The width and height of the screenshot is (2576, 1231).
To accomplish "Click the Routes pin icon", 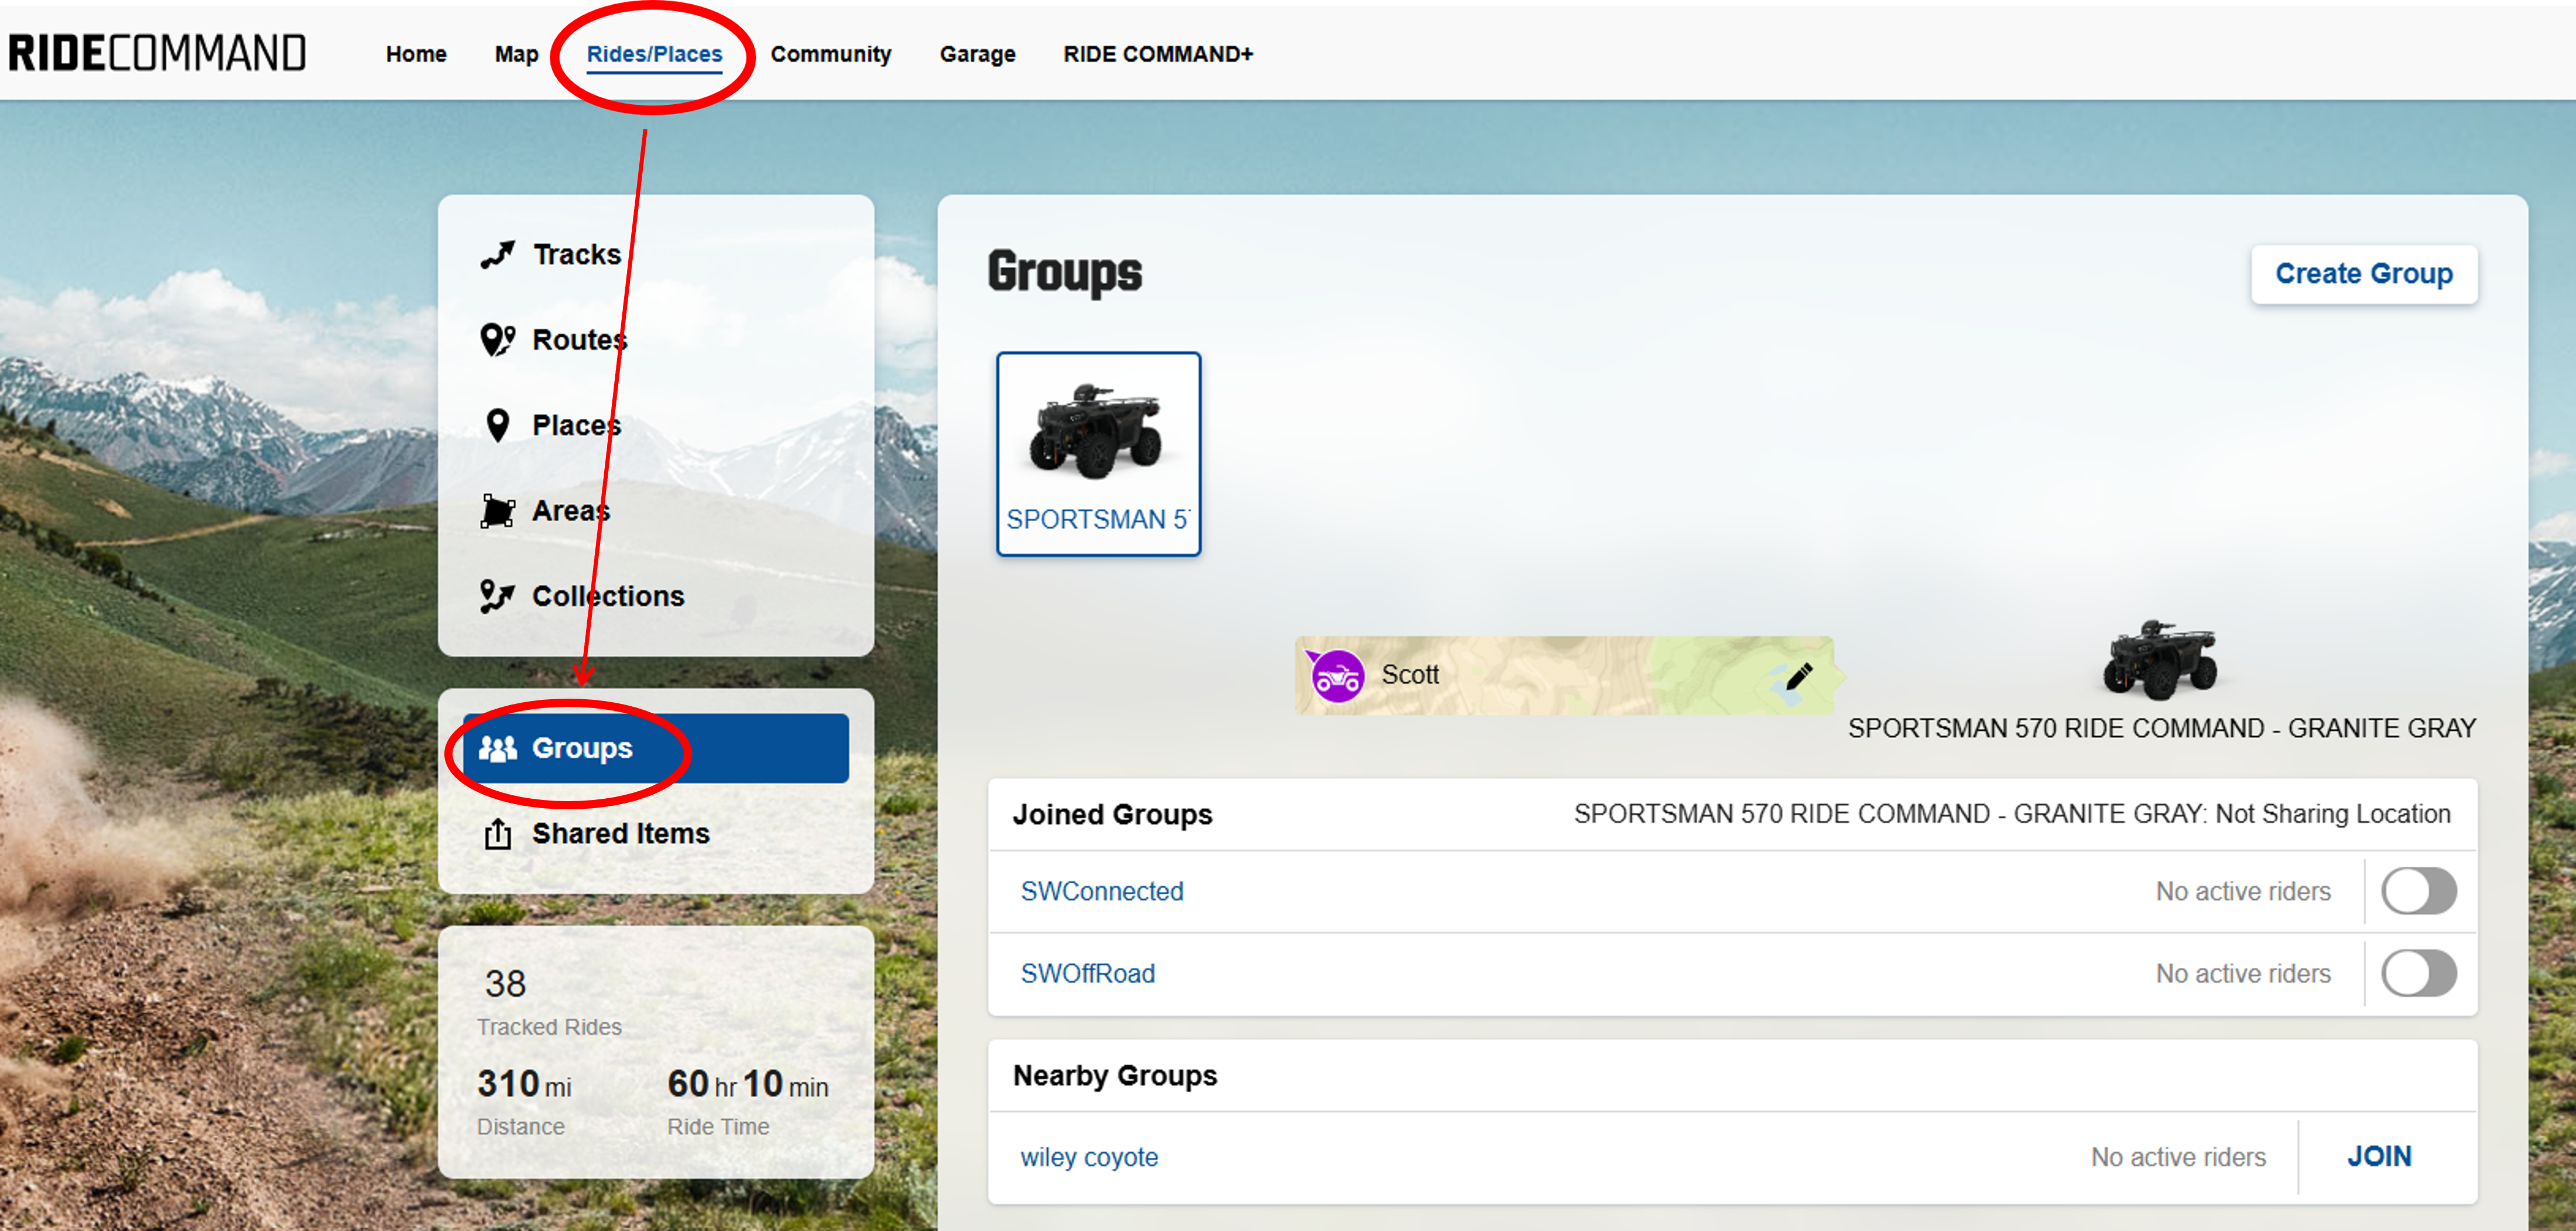I will tap(497, 340).
